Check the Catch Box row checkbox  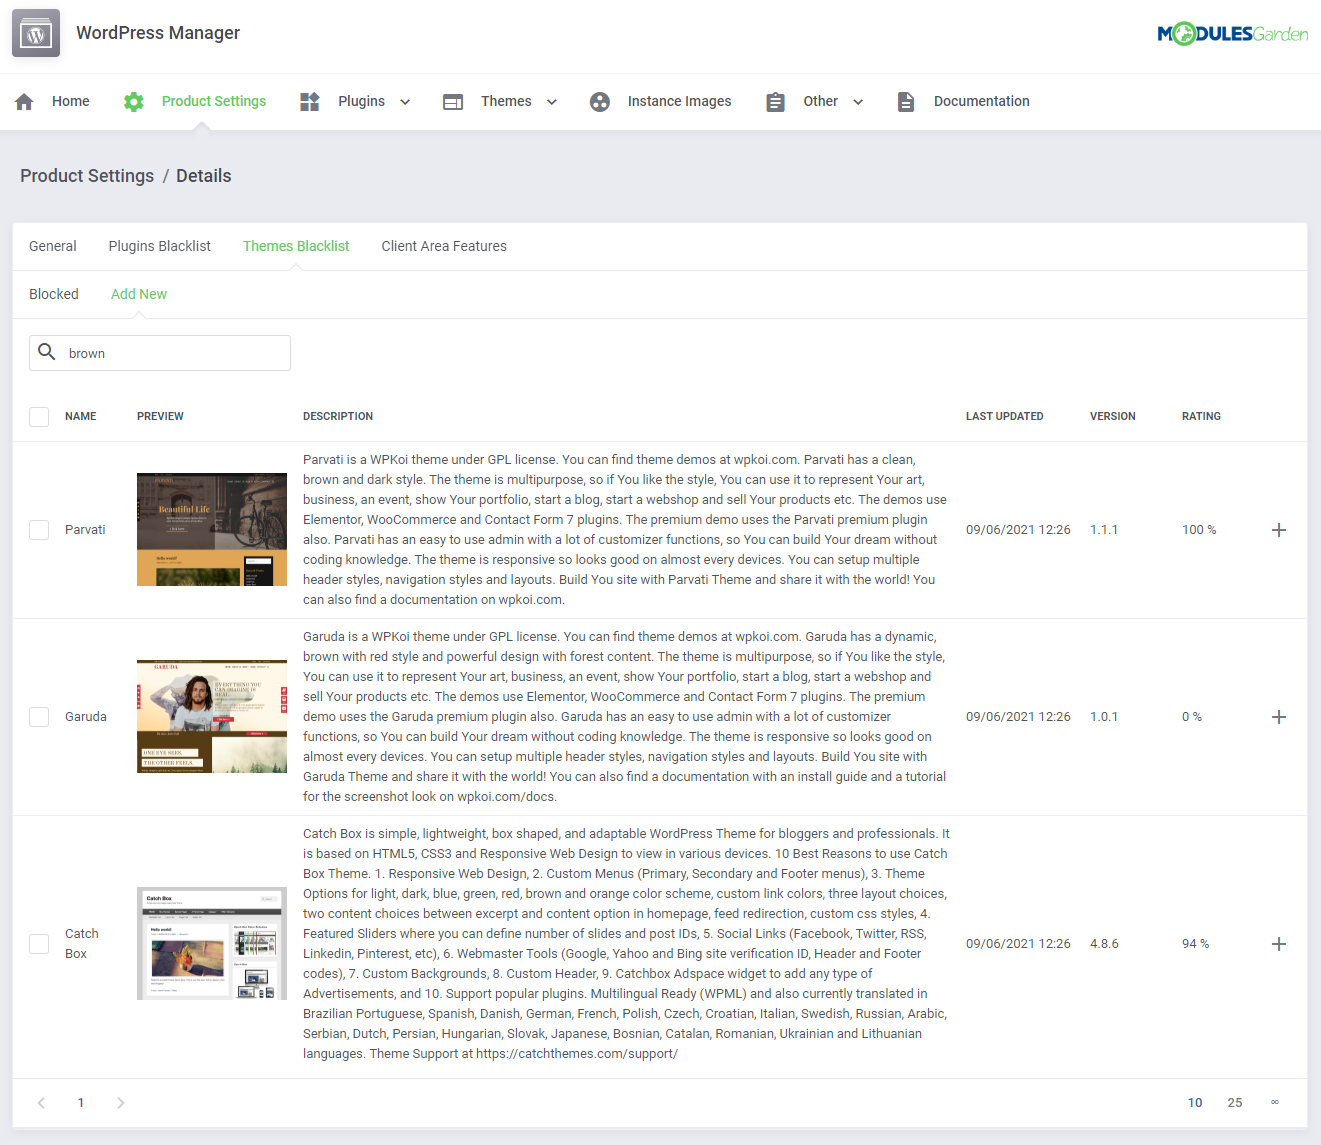39,944
